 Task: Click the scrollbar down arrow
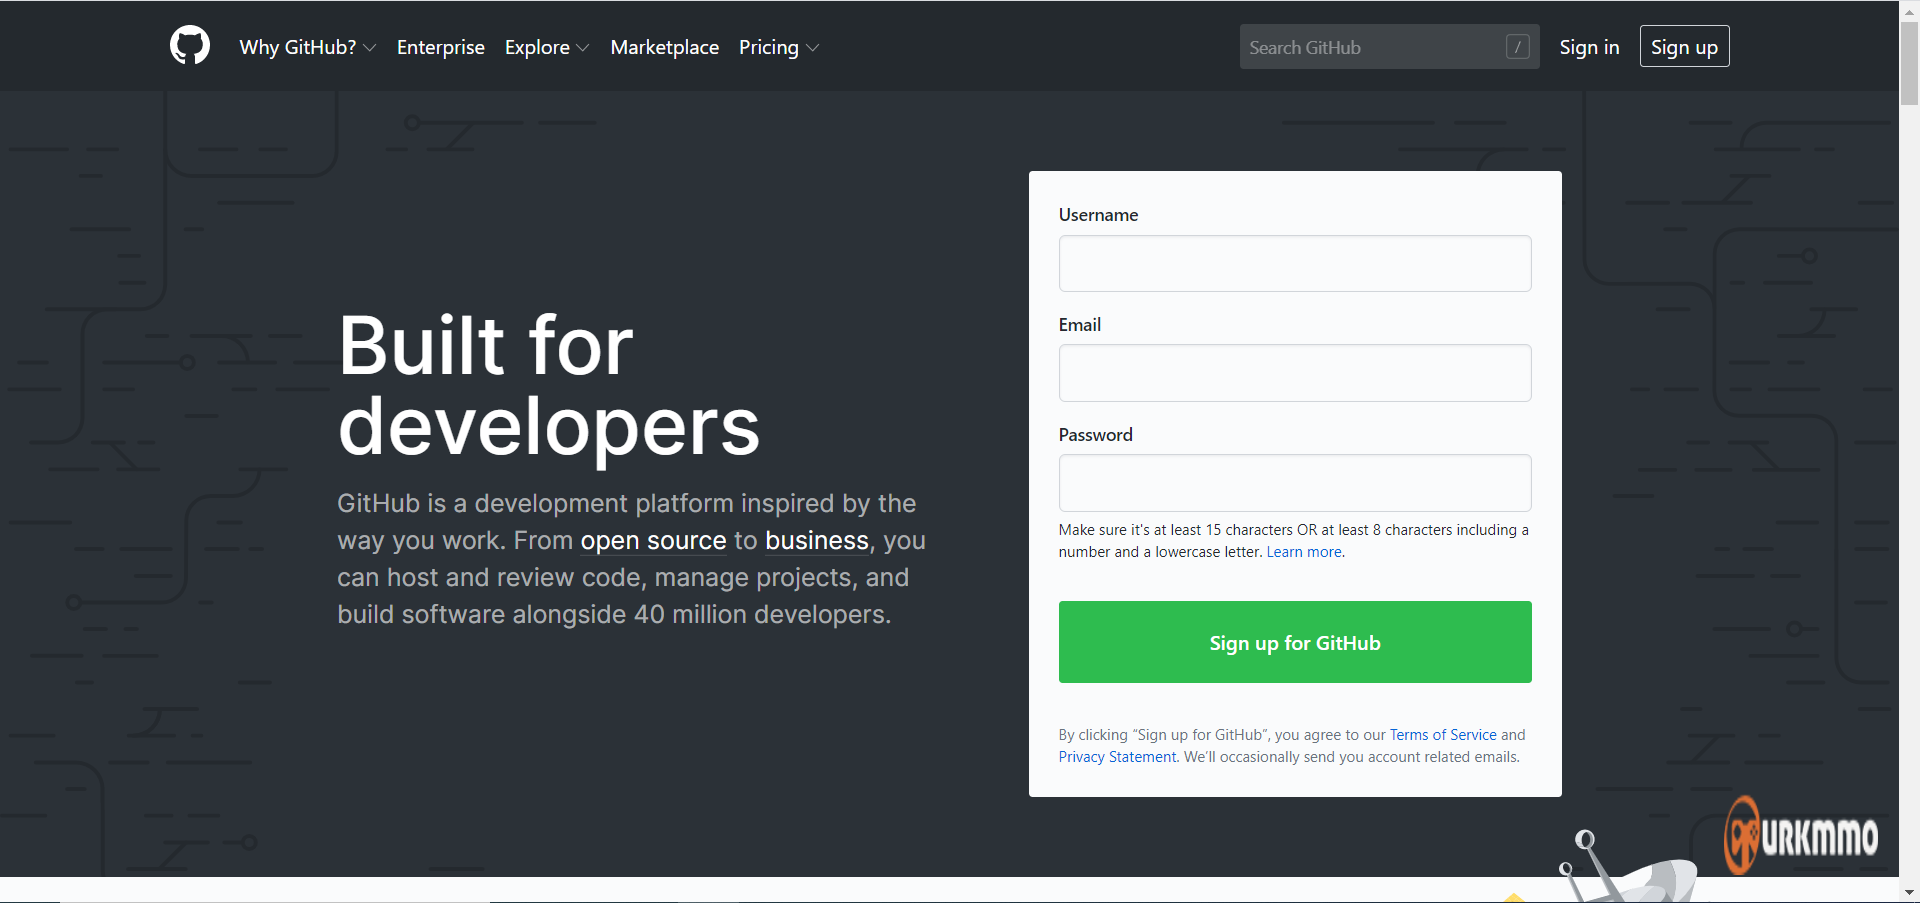pos(1909,892)
